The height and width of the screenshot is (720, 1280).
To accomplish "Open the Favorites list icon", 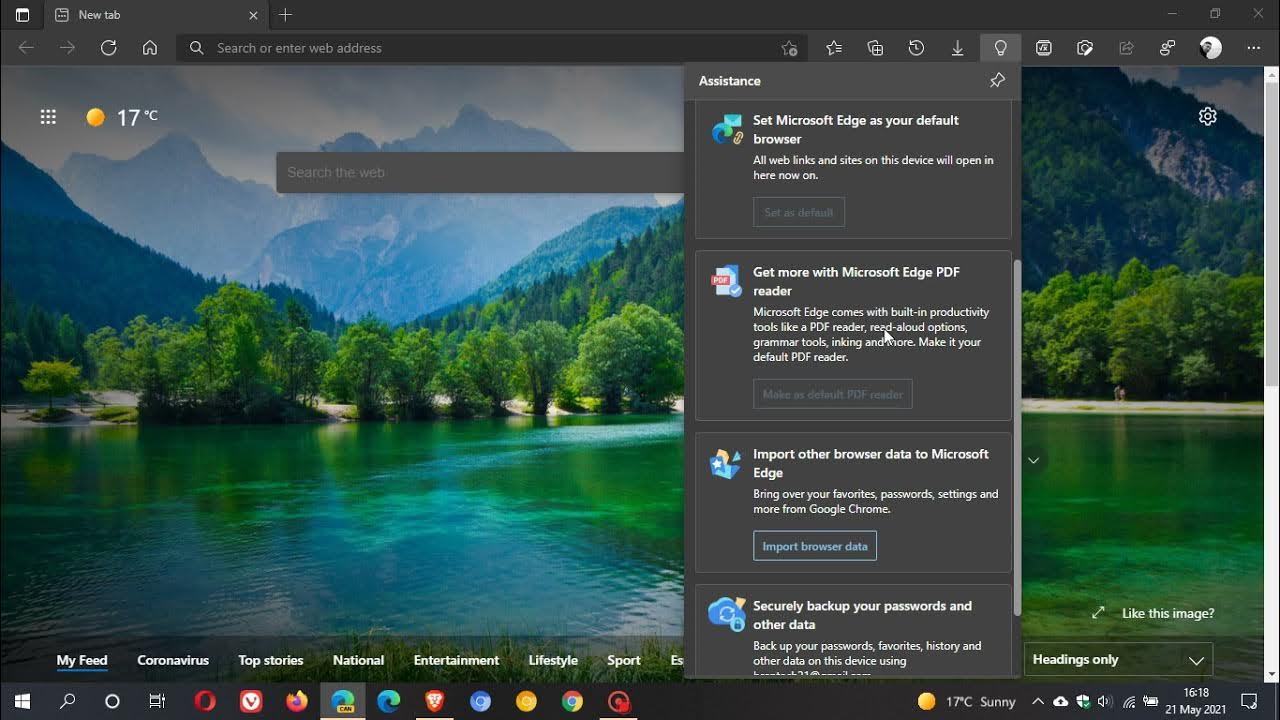I will tap(834, 48).
